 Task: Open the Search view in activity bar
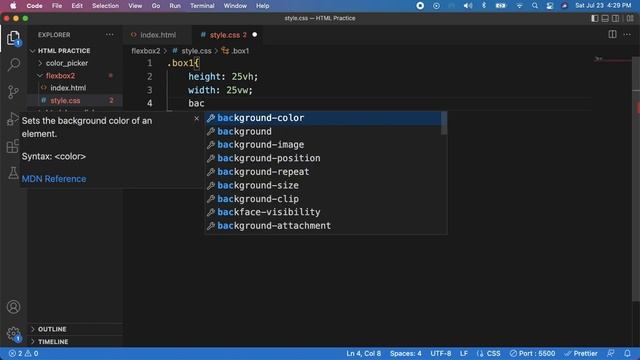13,64
